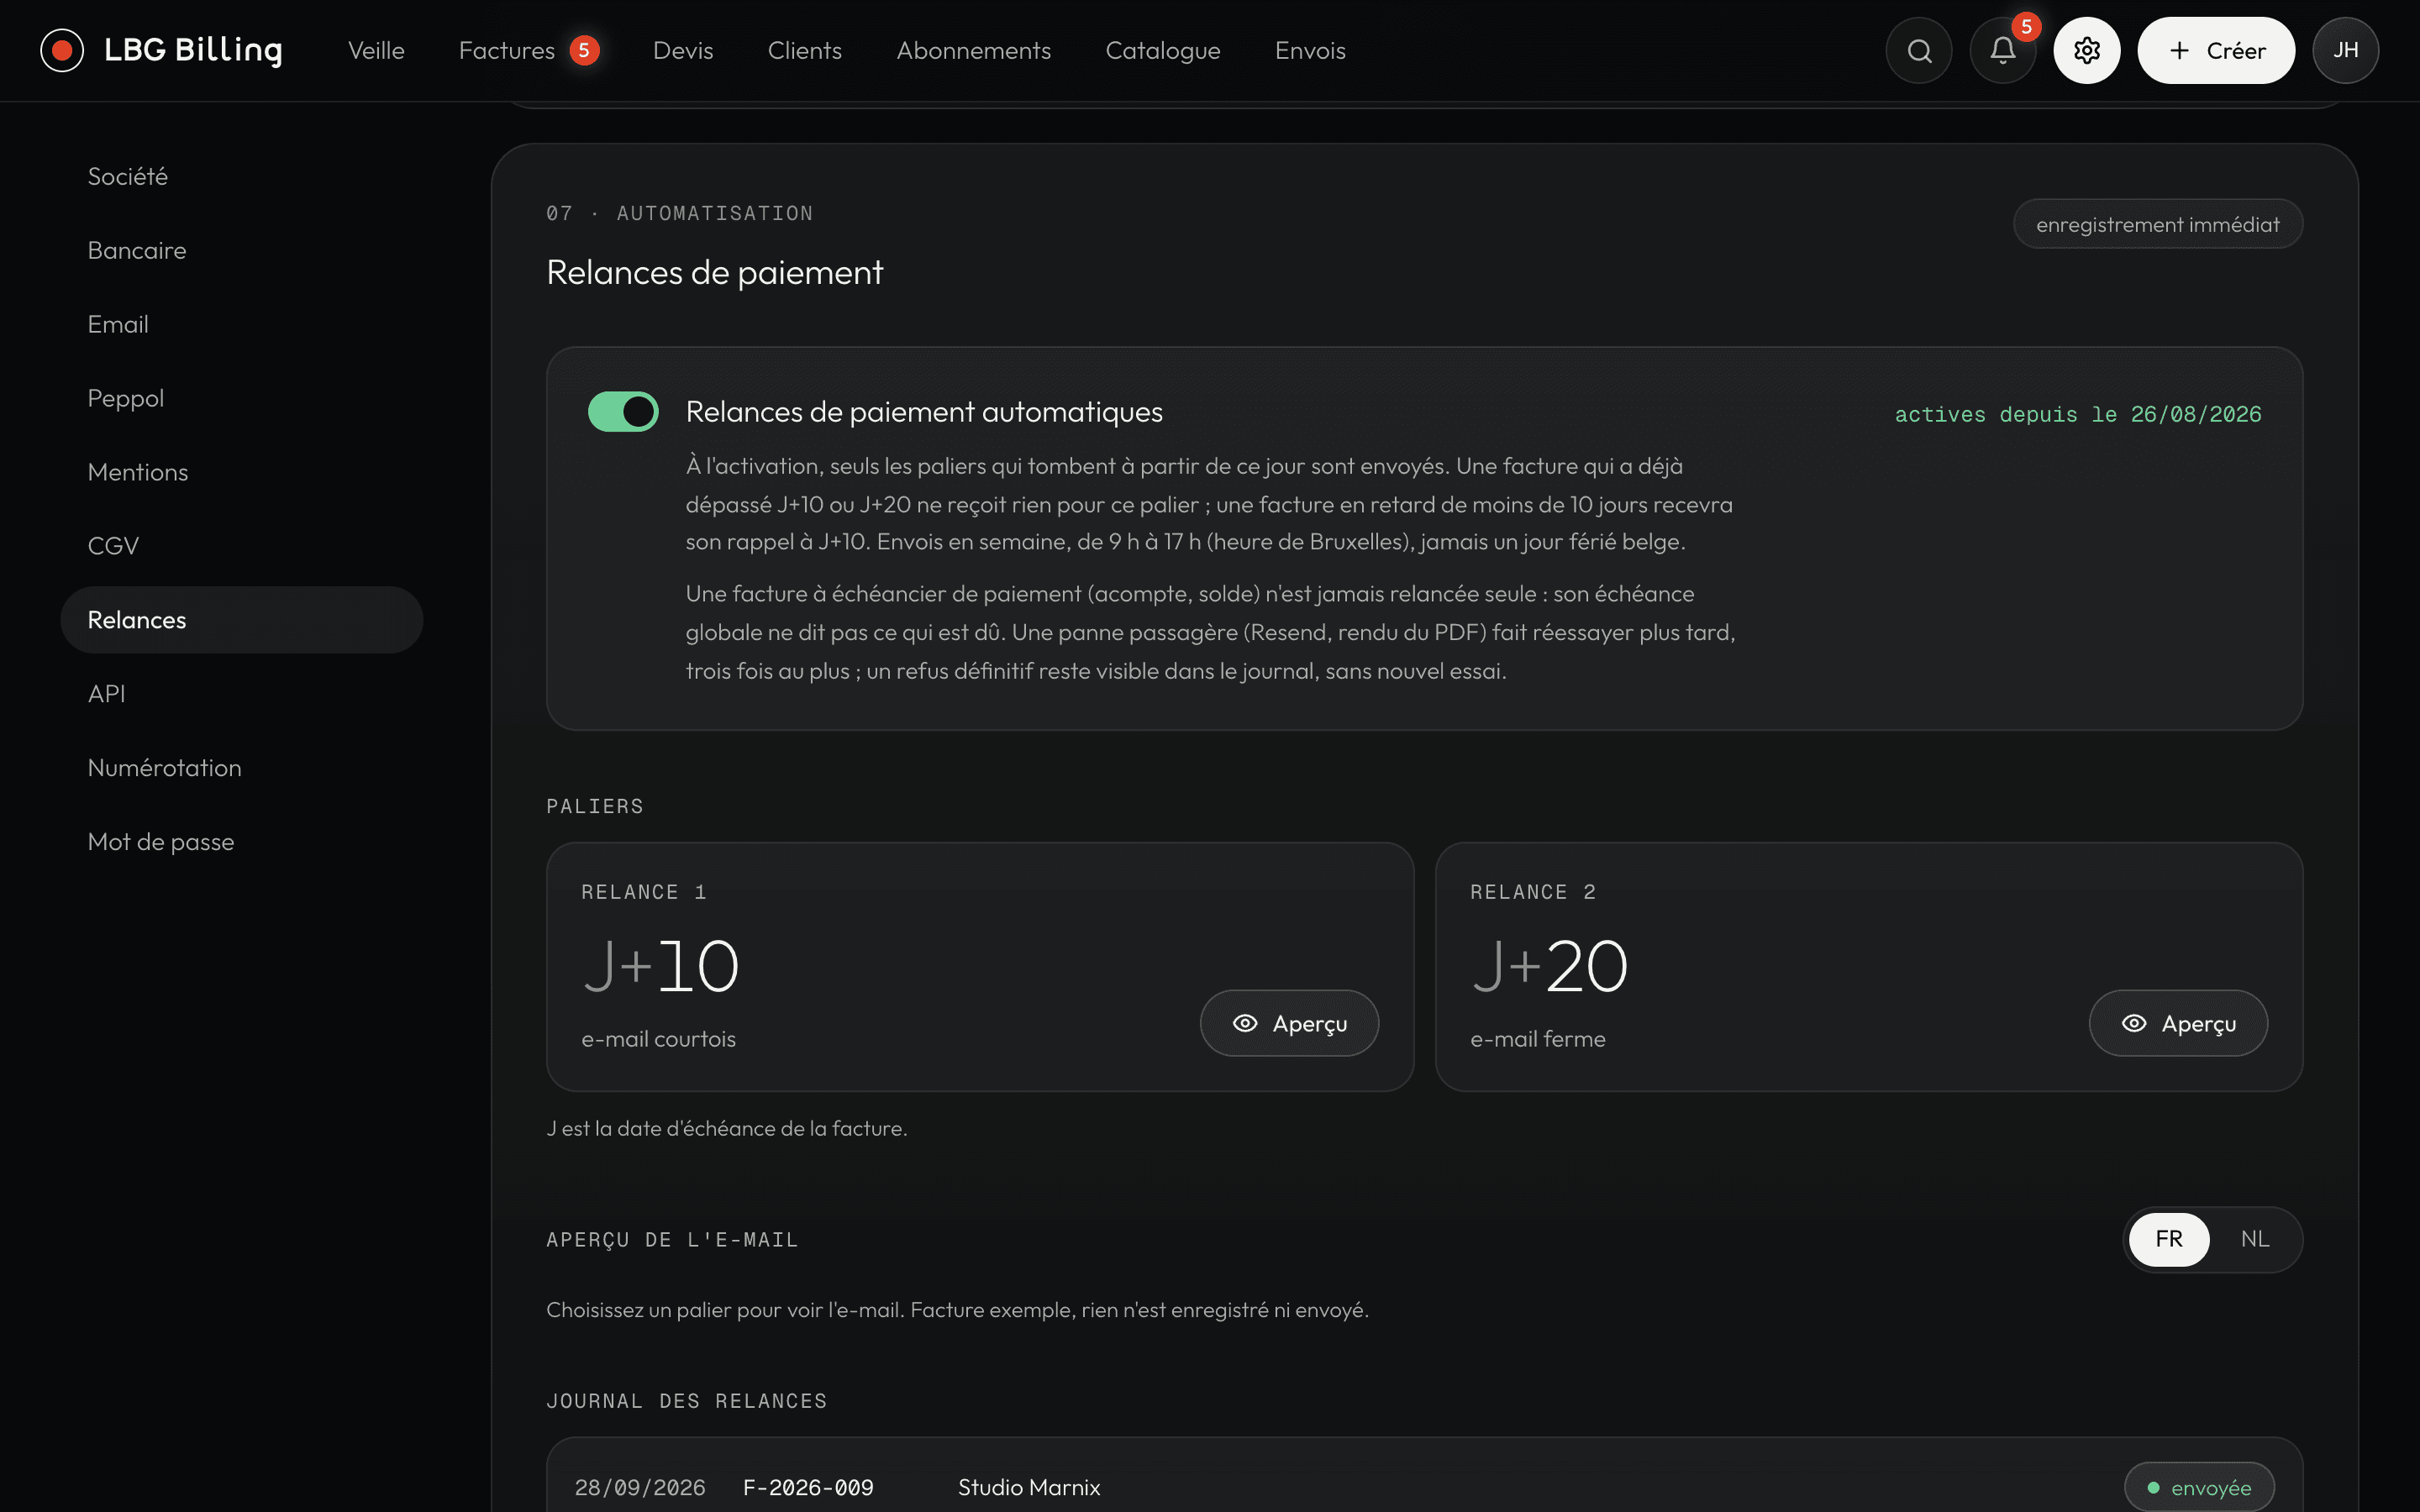Go to the Veille nav item
This screenshot has height=1512, width=2420.
376,50
